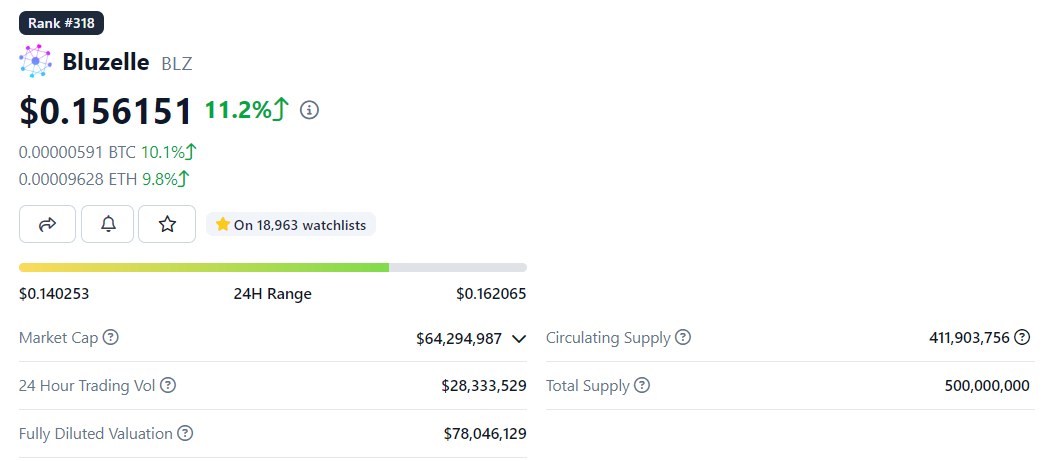Image resolution: width=1044 pixels, height=461 pixels.
Task: Click info icon beside 11.2% price change
Action: click(x=310, y=110)
